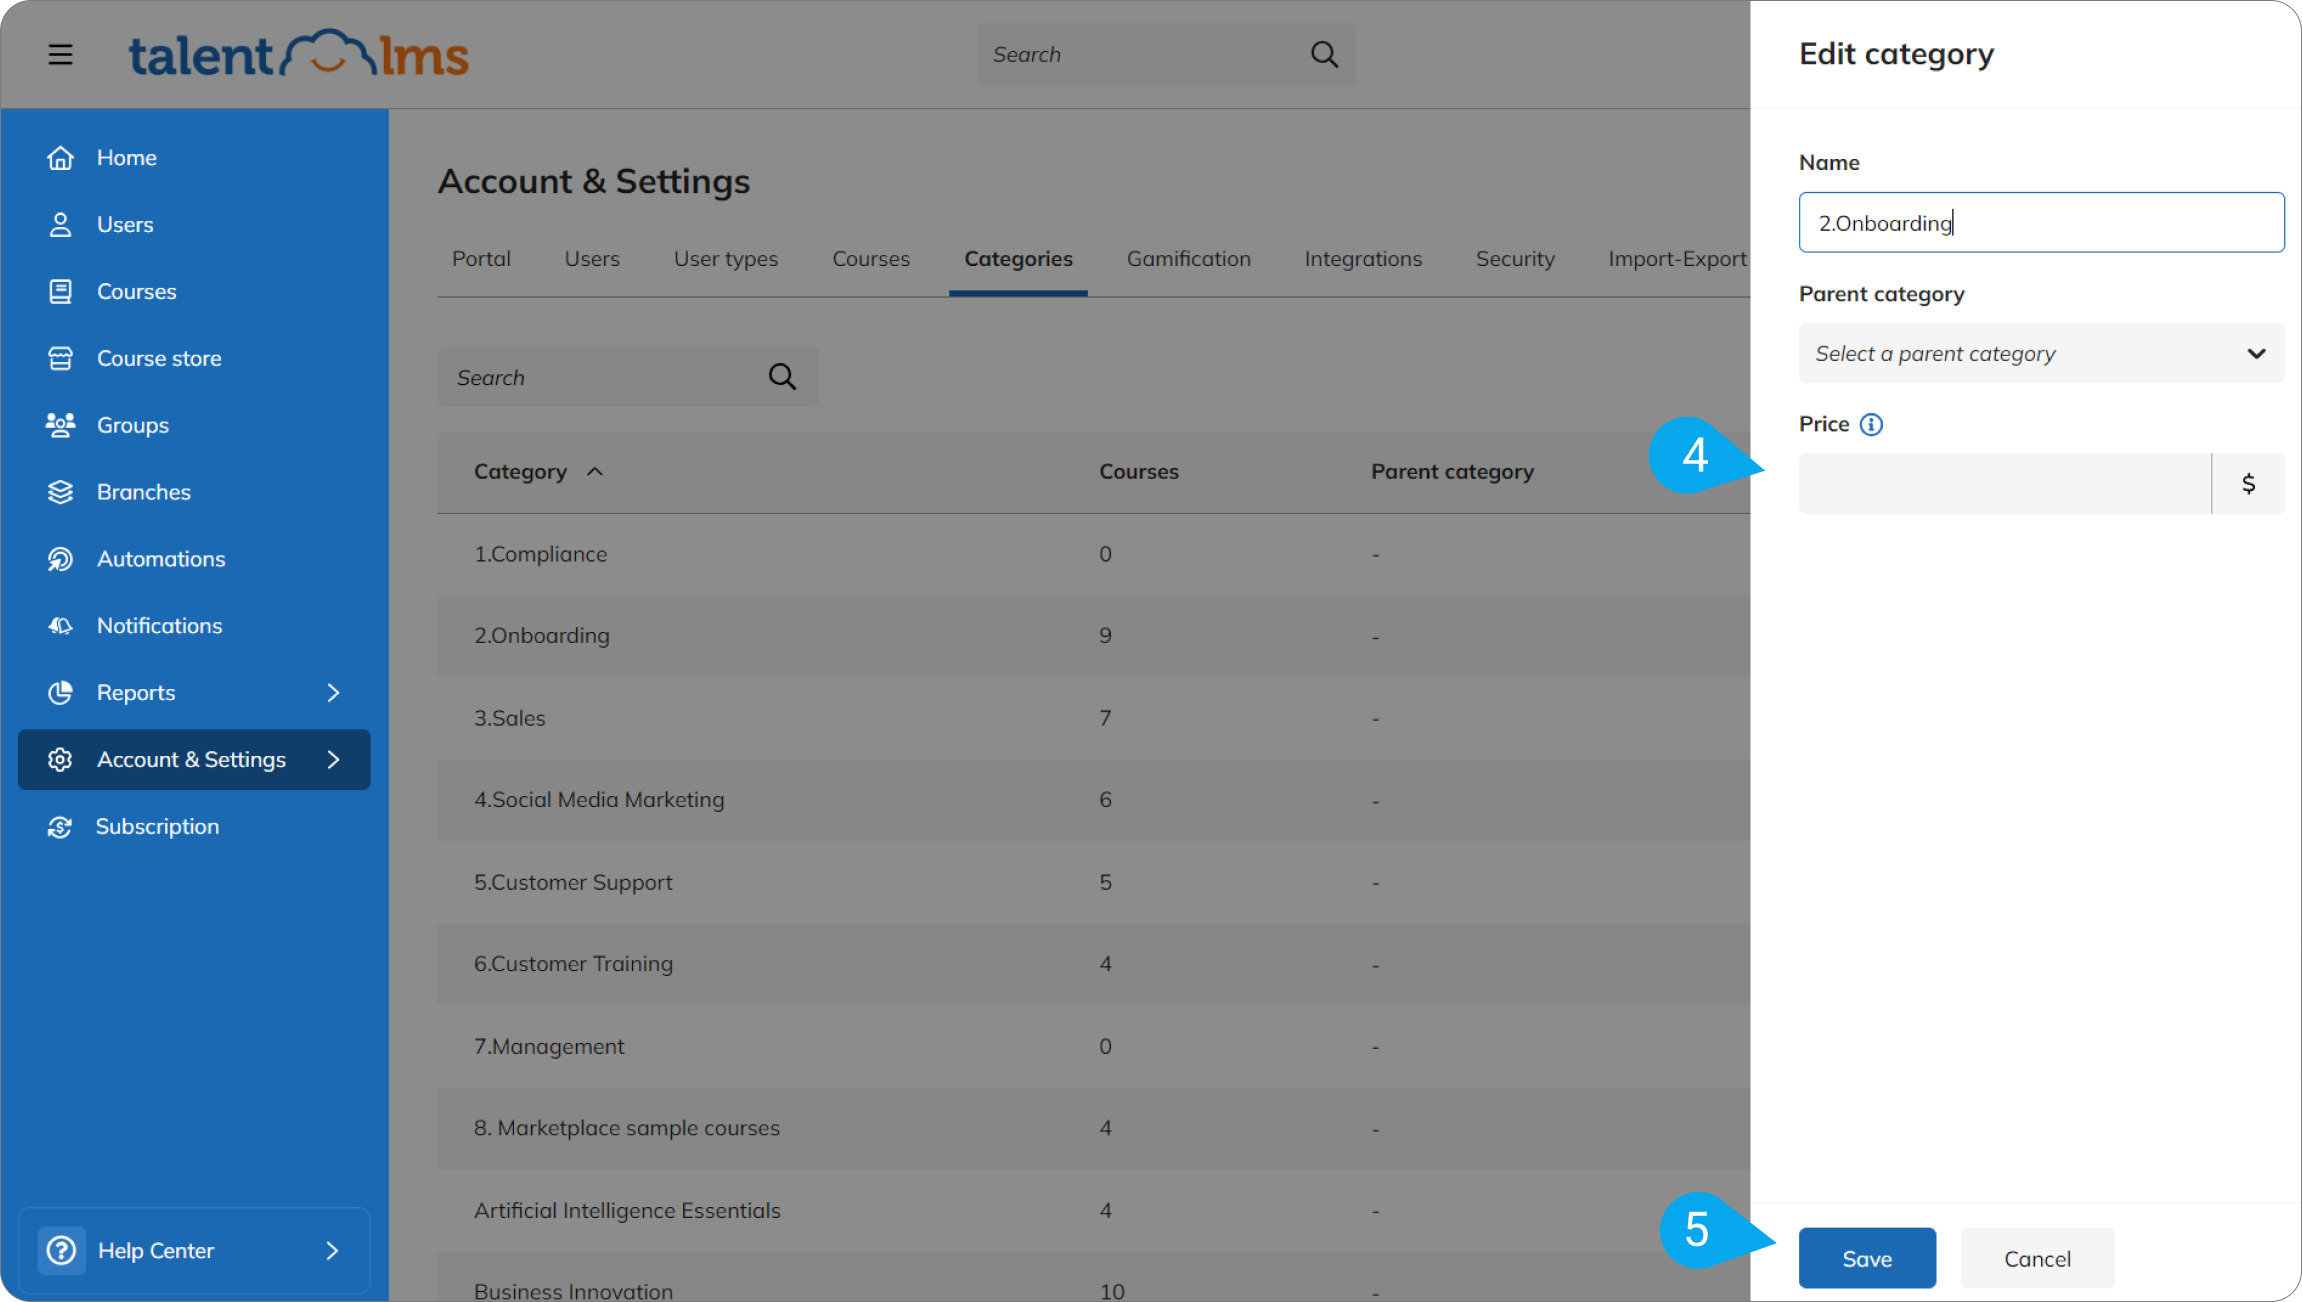
Task: Select the 5.Customer Support row
Action: point(1093,882)
